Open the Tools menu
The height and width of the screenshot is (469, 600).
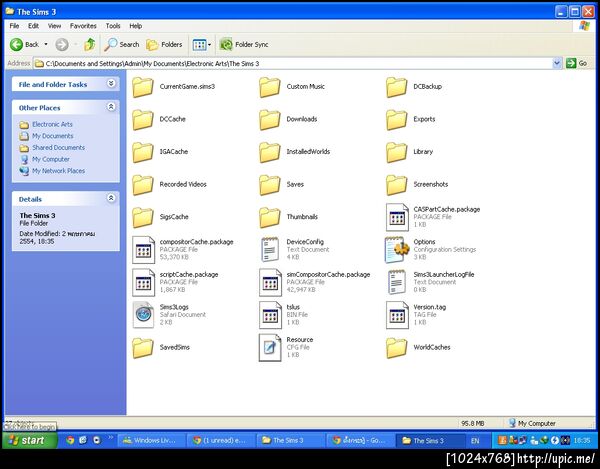coord(113,25)
